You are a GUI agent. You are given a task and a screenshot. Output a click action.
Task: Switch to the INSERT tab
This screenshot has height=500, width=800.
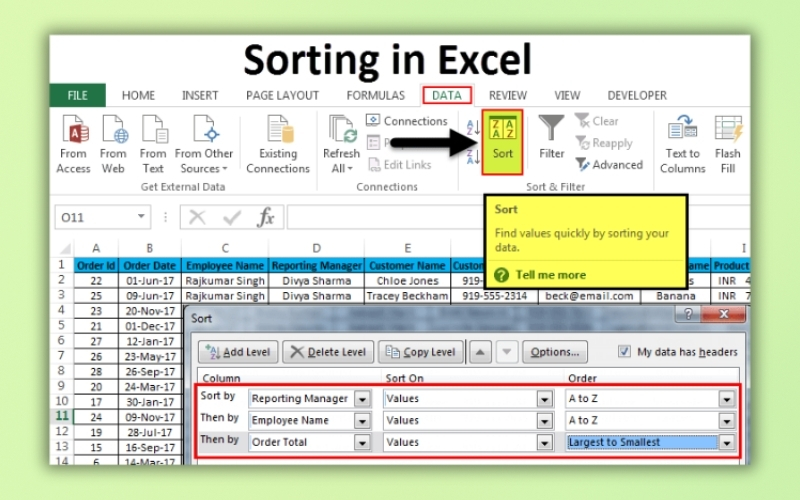[200, 95]
